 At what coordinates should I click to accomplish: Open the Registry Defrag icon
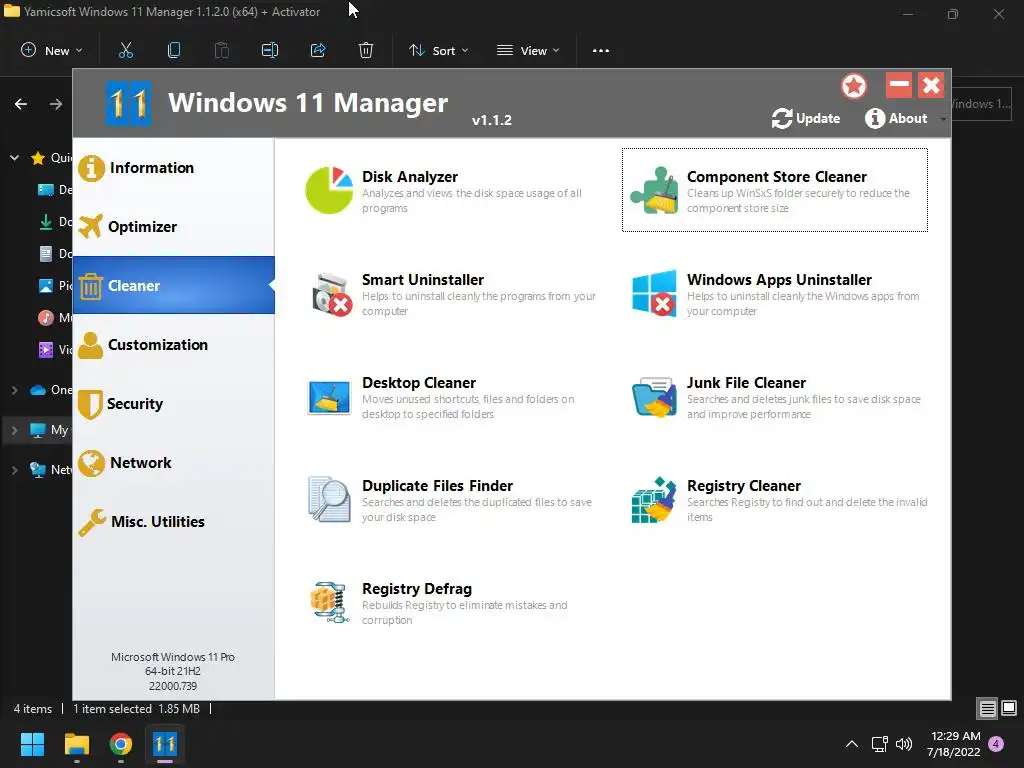click(x=330, y=602)
